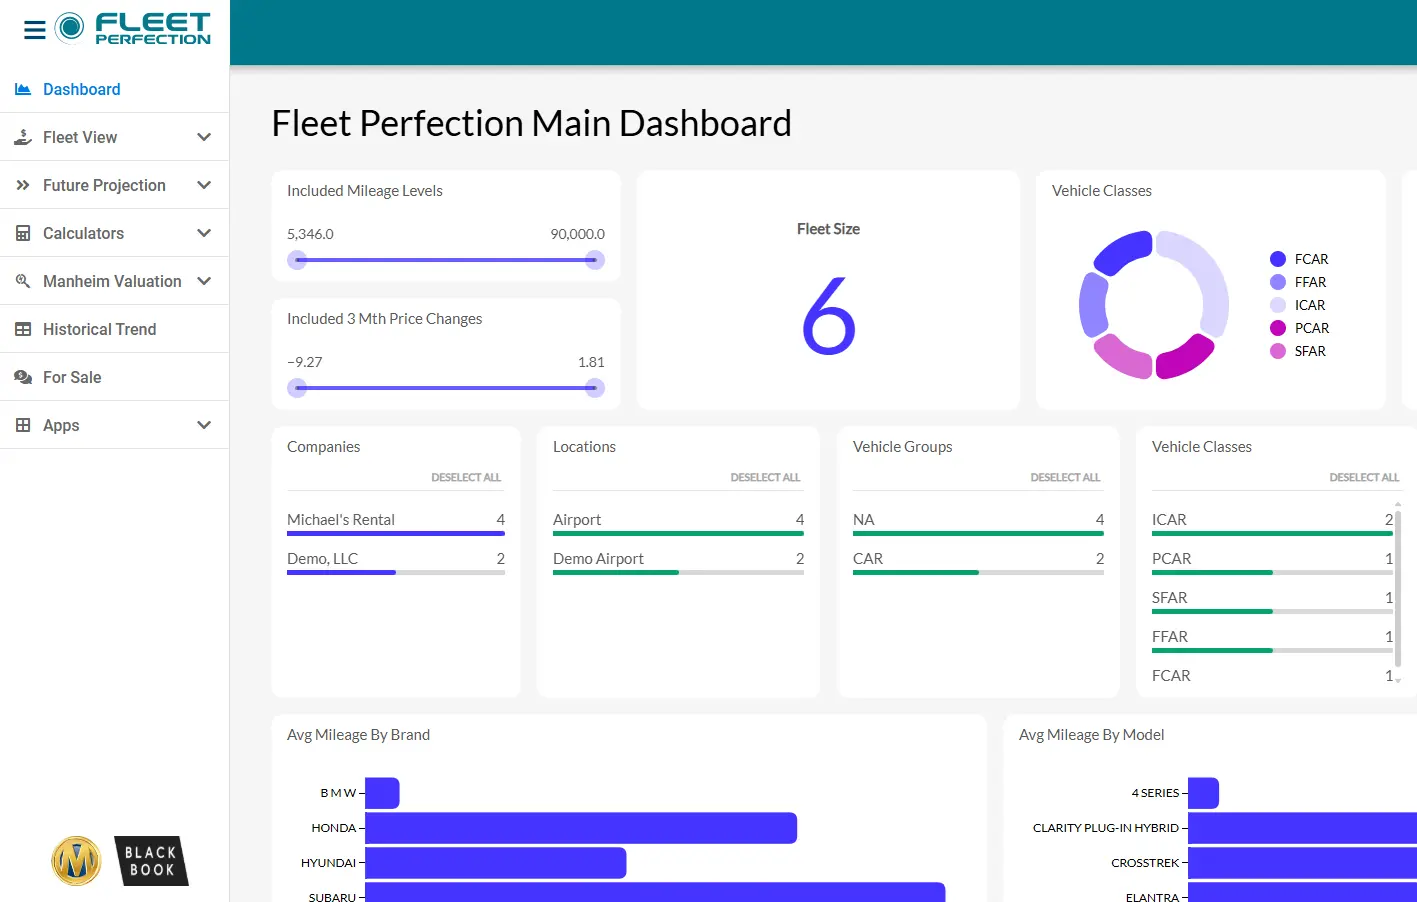
Task: Toggle Michael's Rental company filter
Action: 396,522
